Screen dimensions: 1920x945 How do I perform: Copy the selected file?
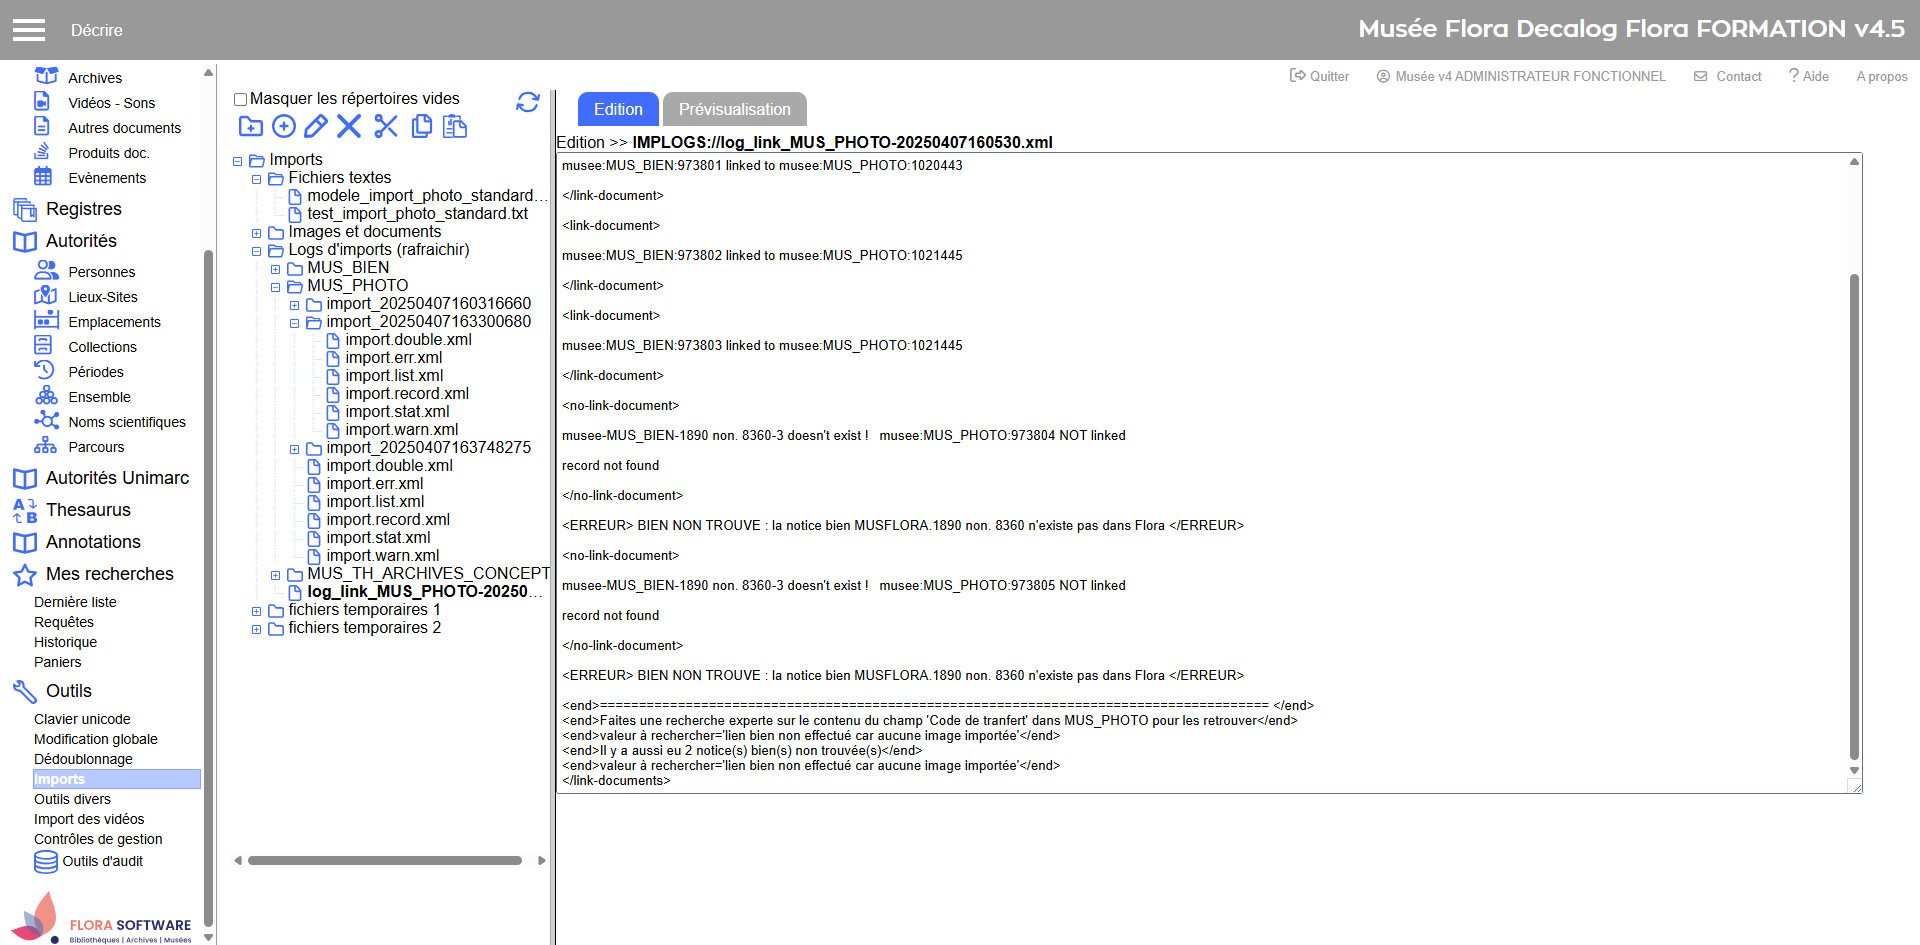pos(422,126)
